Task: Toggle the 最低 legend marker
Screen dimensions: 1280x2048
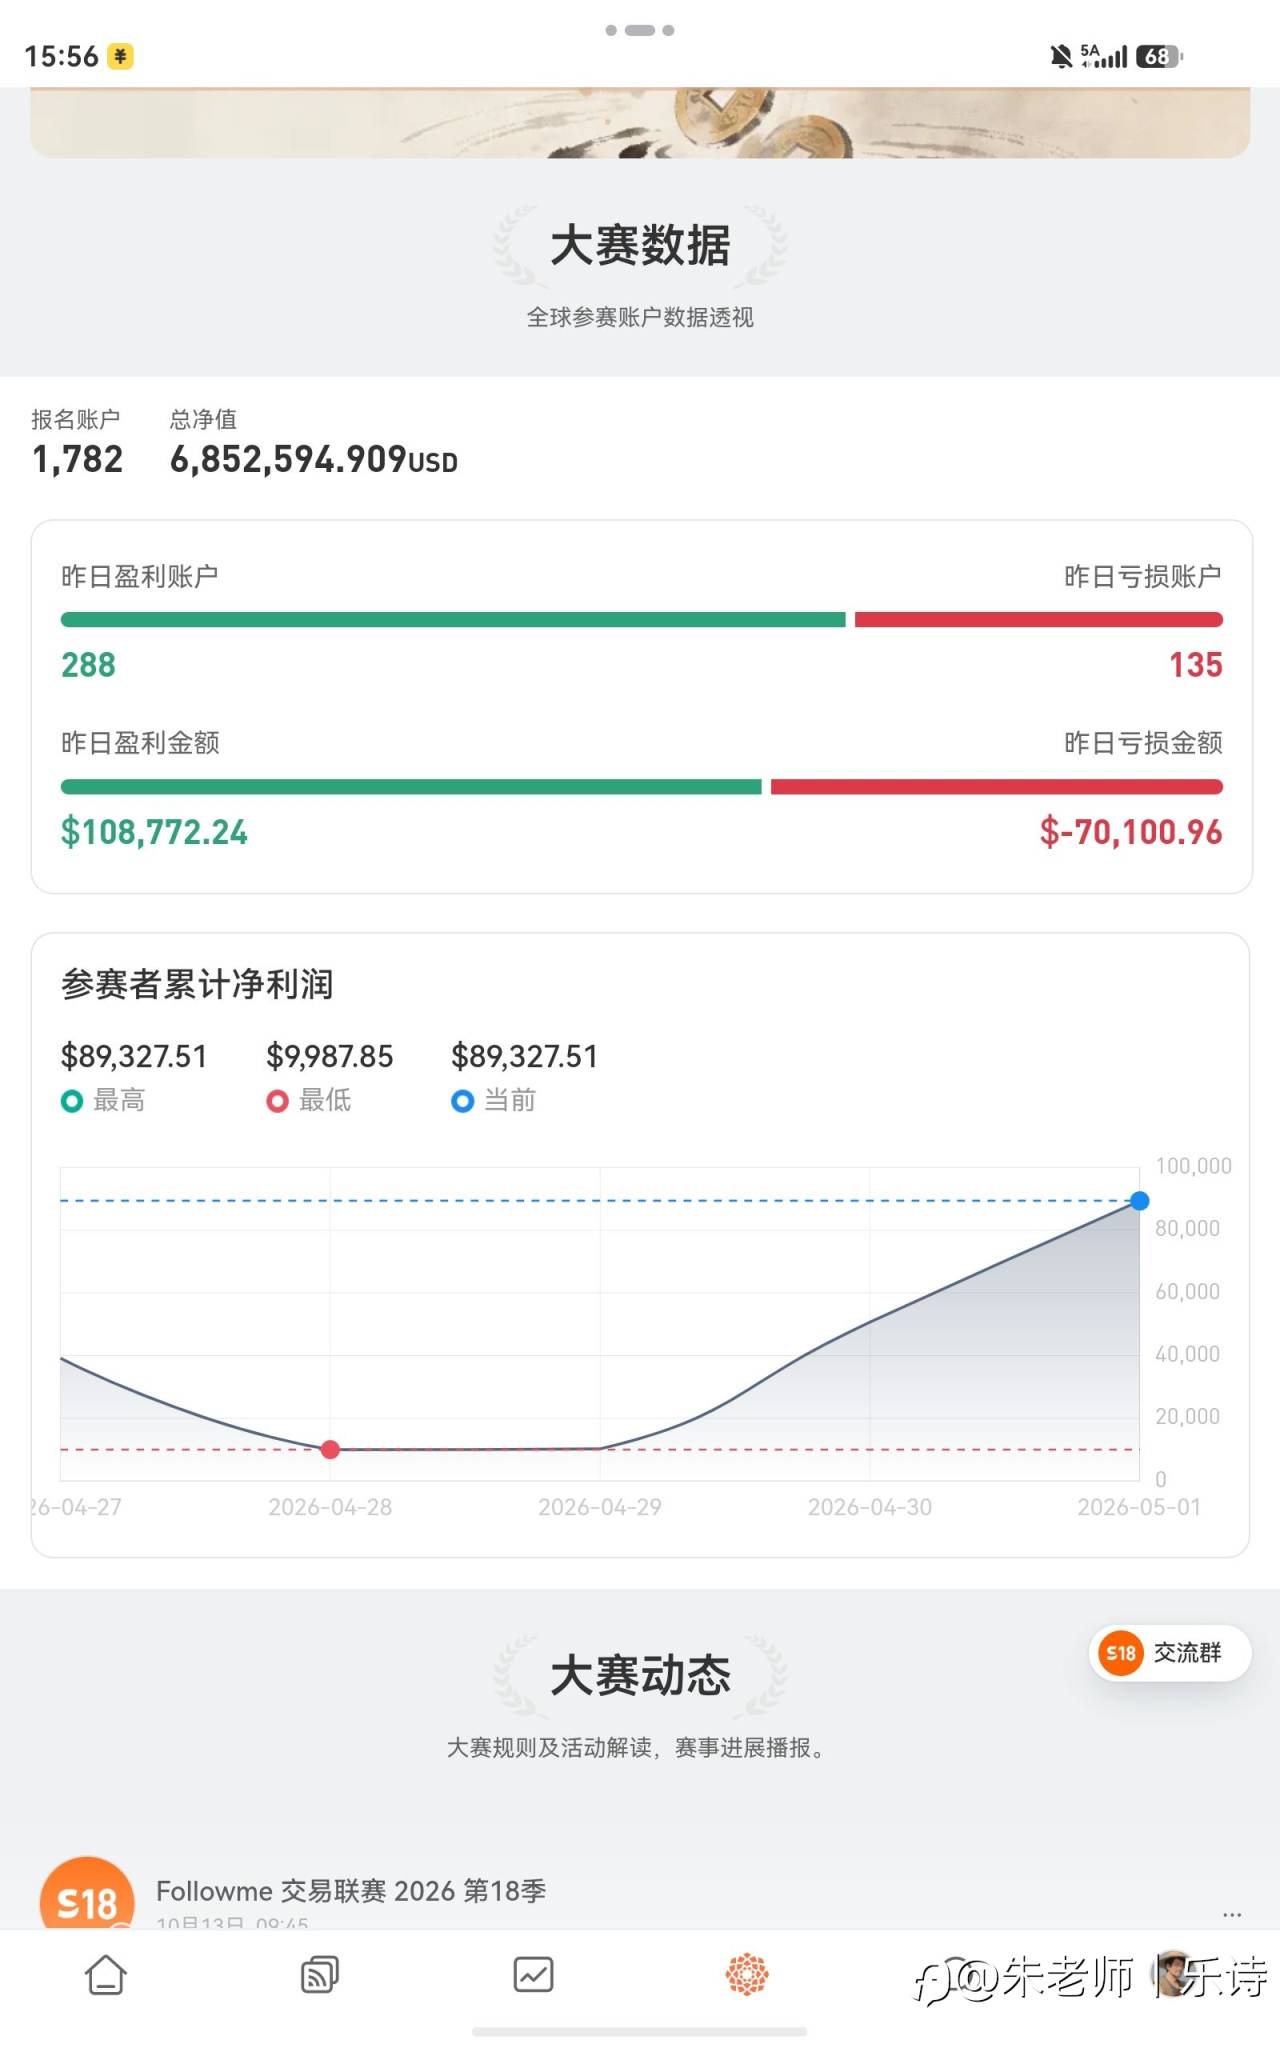Action: coord(277,1101)
